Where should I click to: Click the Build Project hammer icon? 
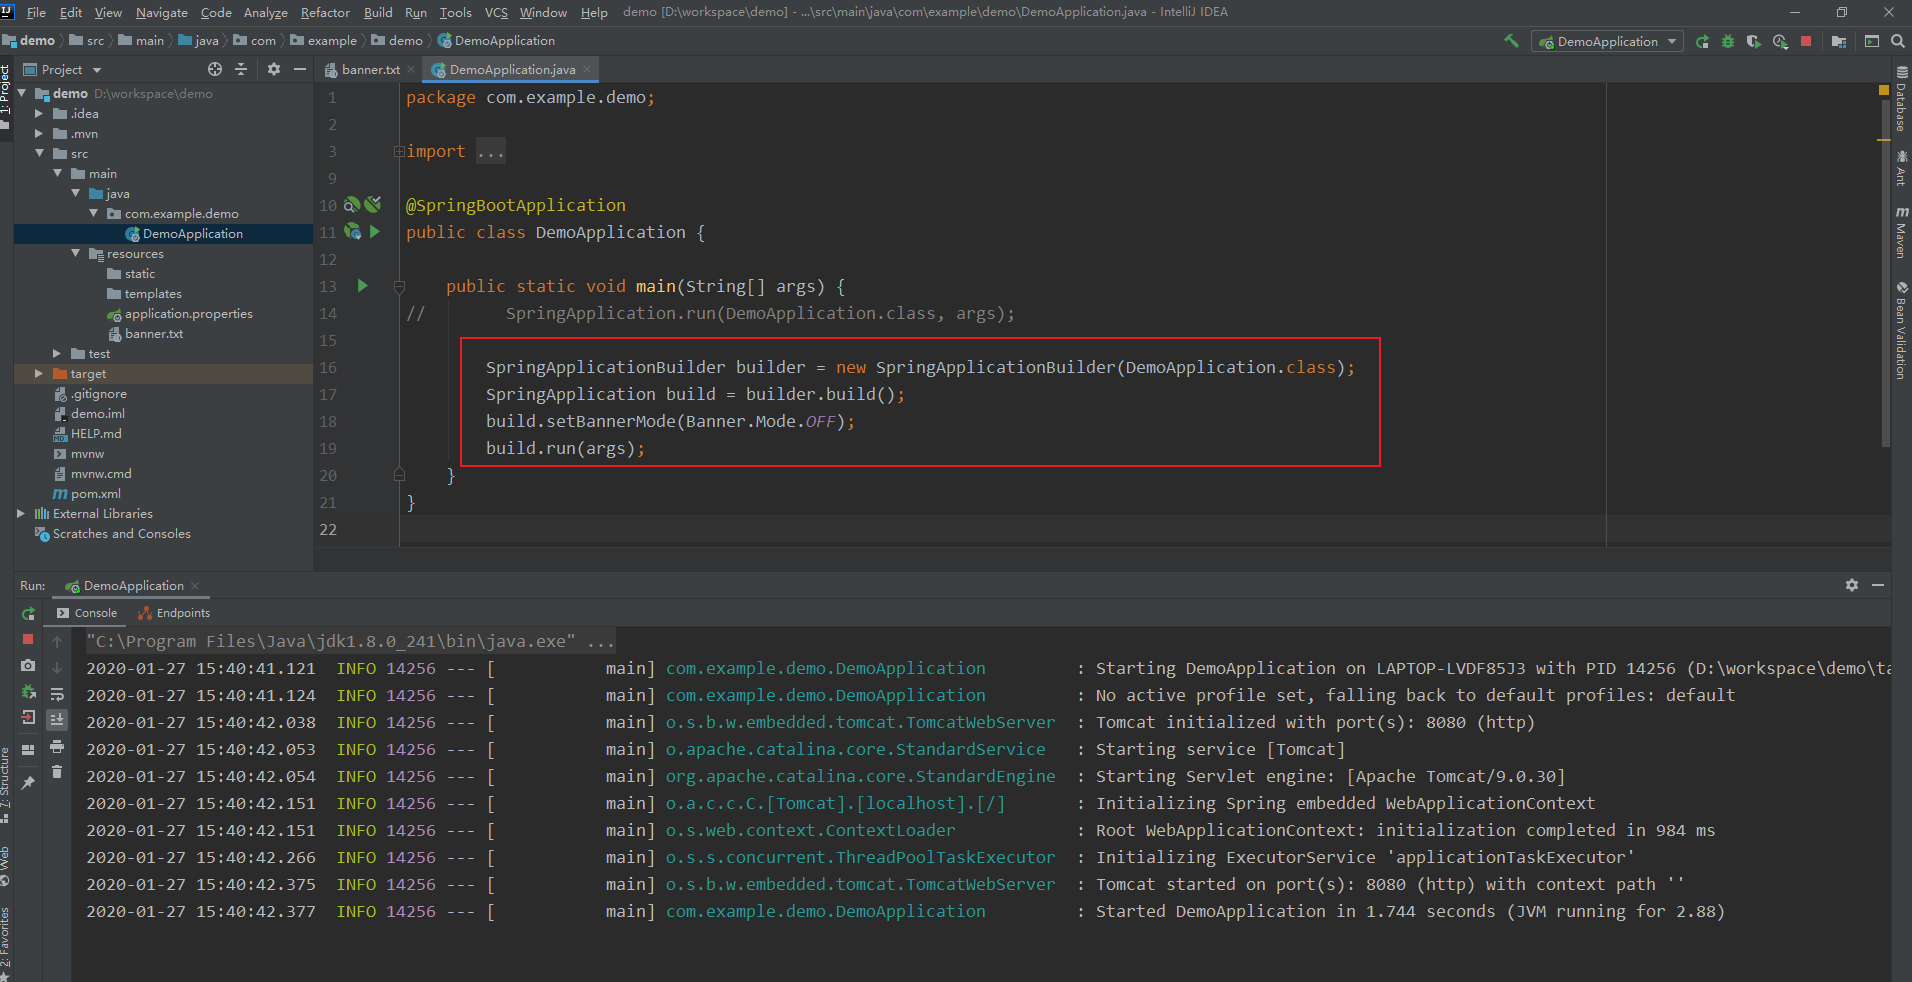click(1511, 41)
